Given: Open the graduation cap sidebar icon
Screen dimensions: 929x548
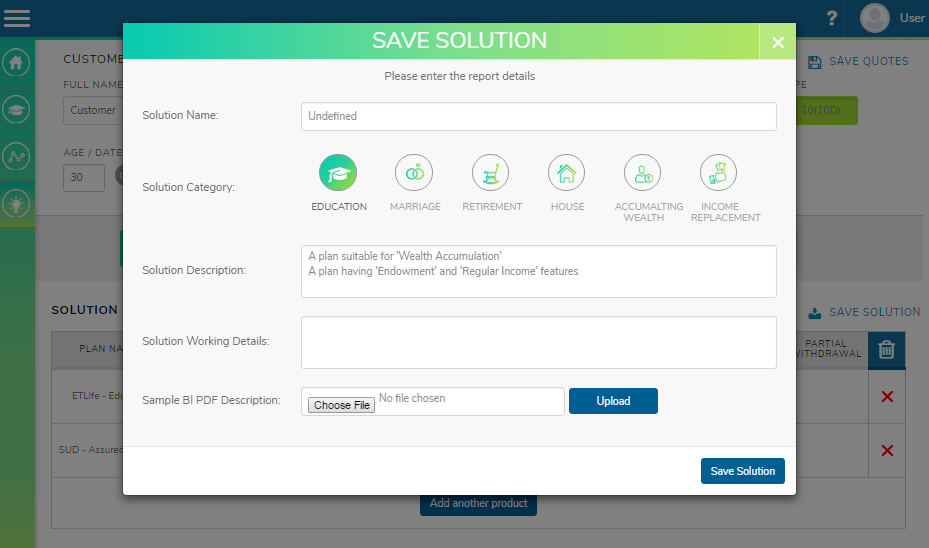Looking at the screenshot, I should [16, 109].
